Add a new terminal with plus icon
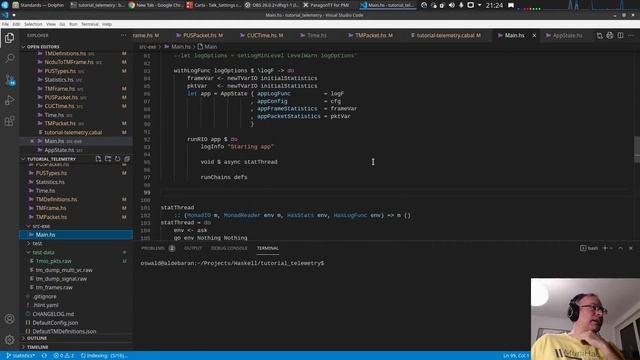 [605, 248]
